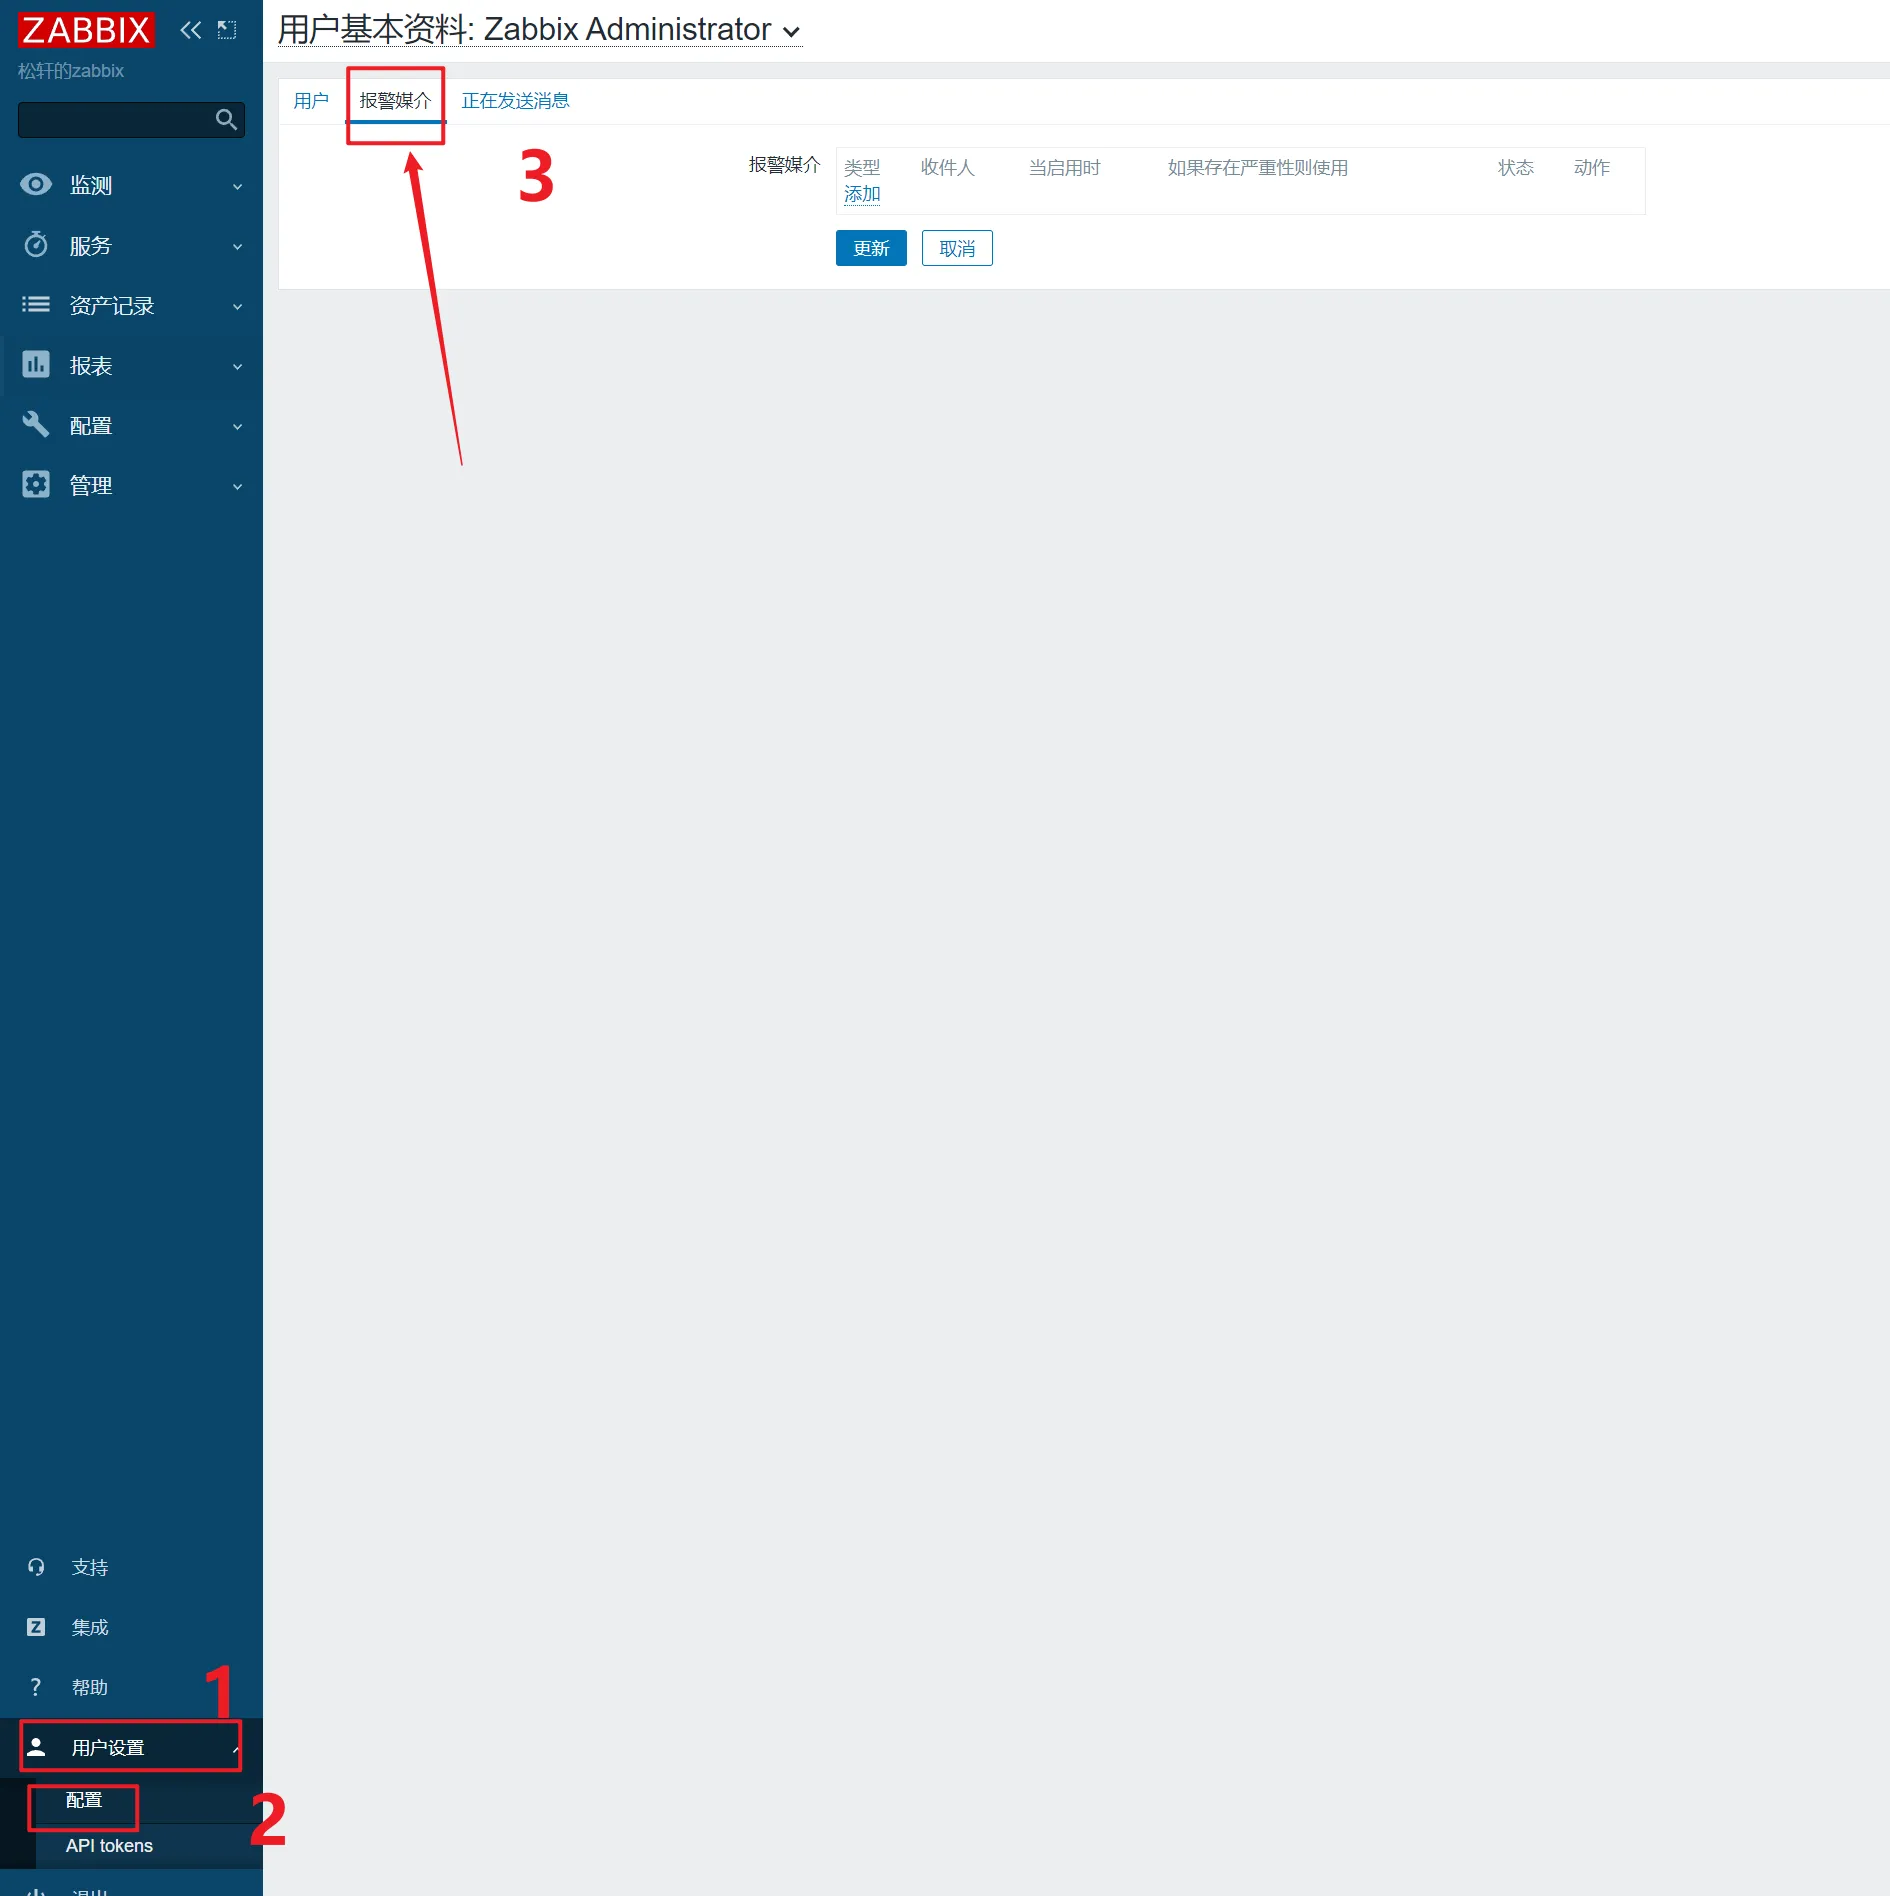The height and width of the screenshot is (1896, 1890).
Task: Open API tokens in user settings
Action: click(x=109, y=1845)
